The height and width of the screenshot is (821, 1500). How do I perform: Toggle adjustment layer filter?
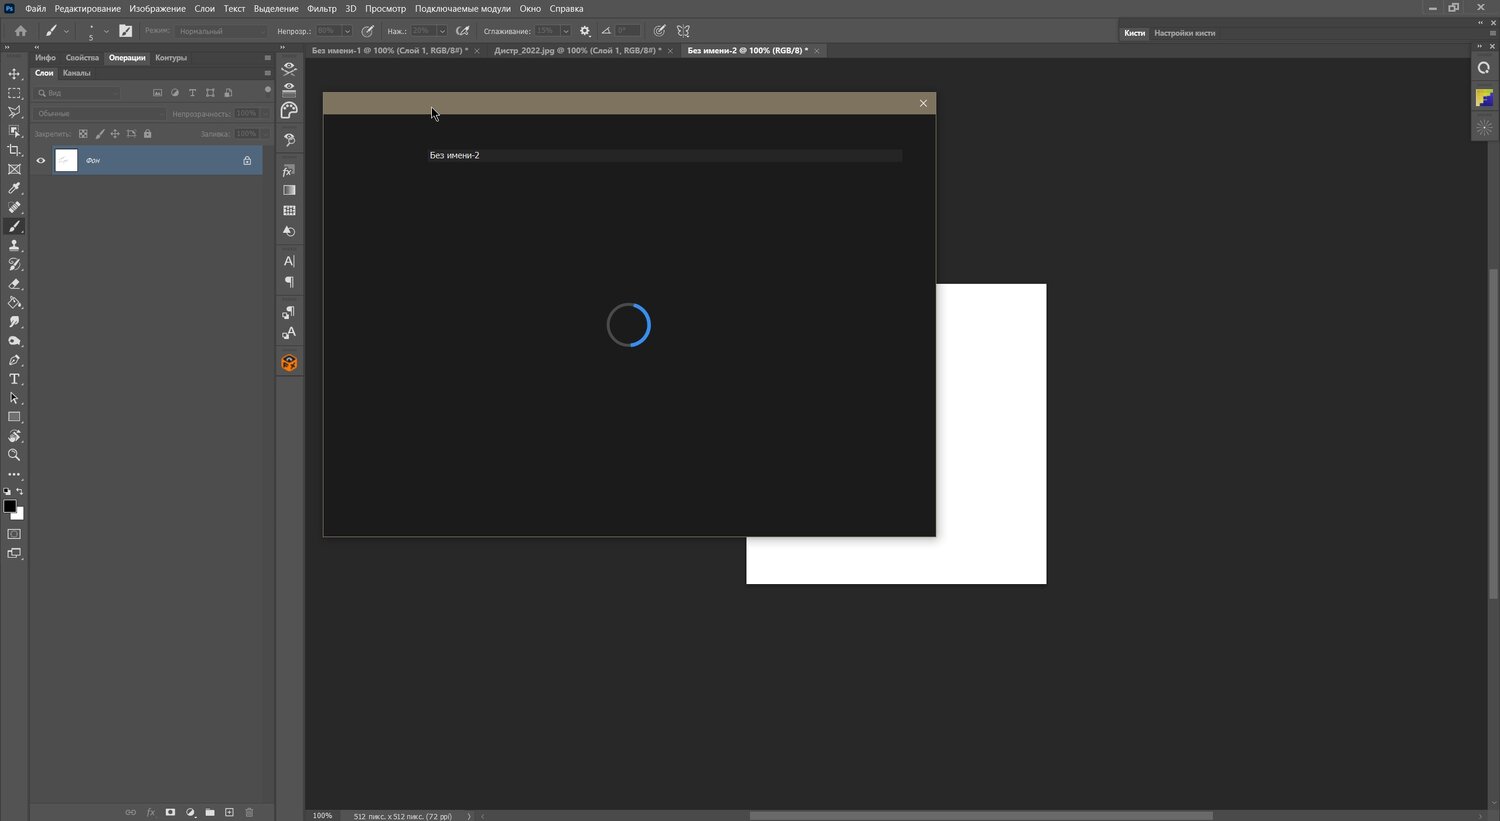pyautogui.click(x=175, y=93)
